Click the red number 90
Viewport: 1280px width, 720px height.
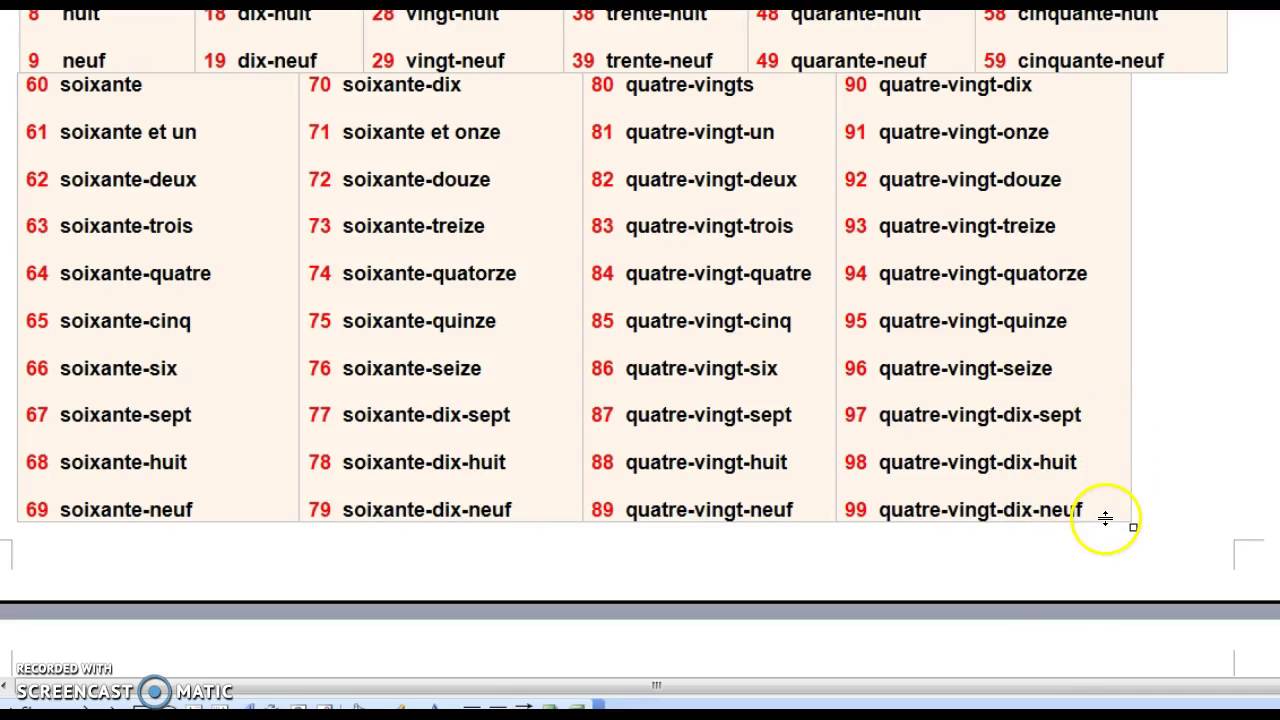pos(855,85)
